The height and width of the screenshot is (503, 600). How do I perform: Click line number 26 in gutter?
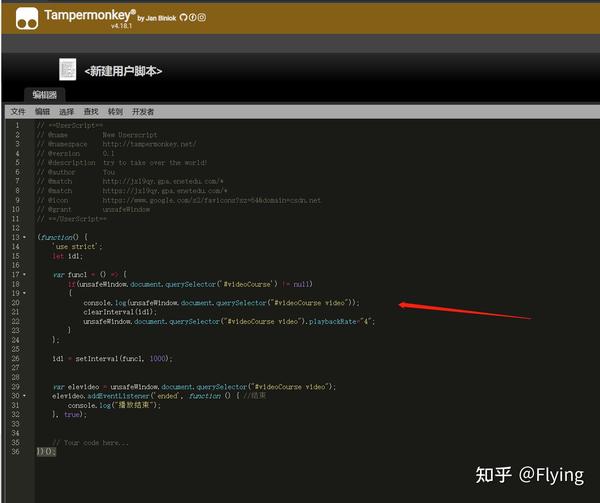(x=15, y=358)
